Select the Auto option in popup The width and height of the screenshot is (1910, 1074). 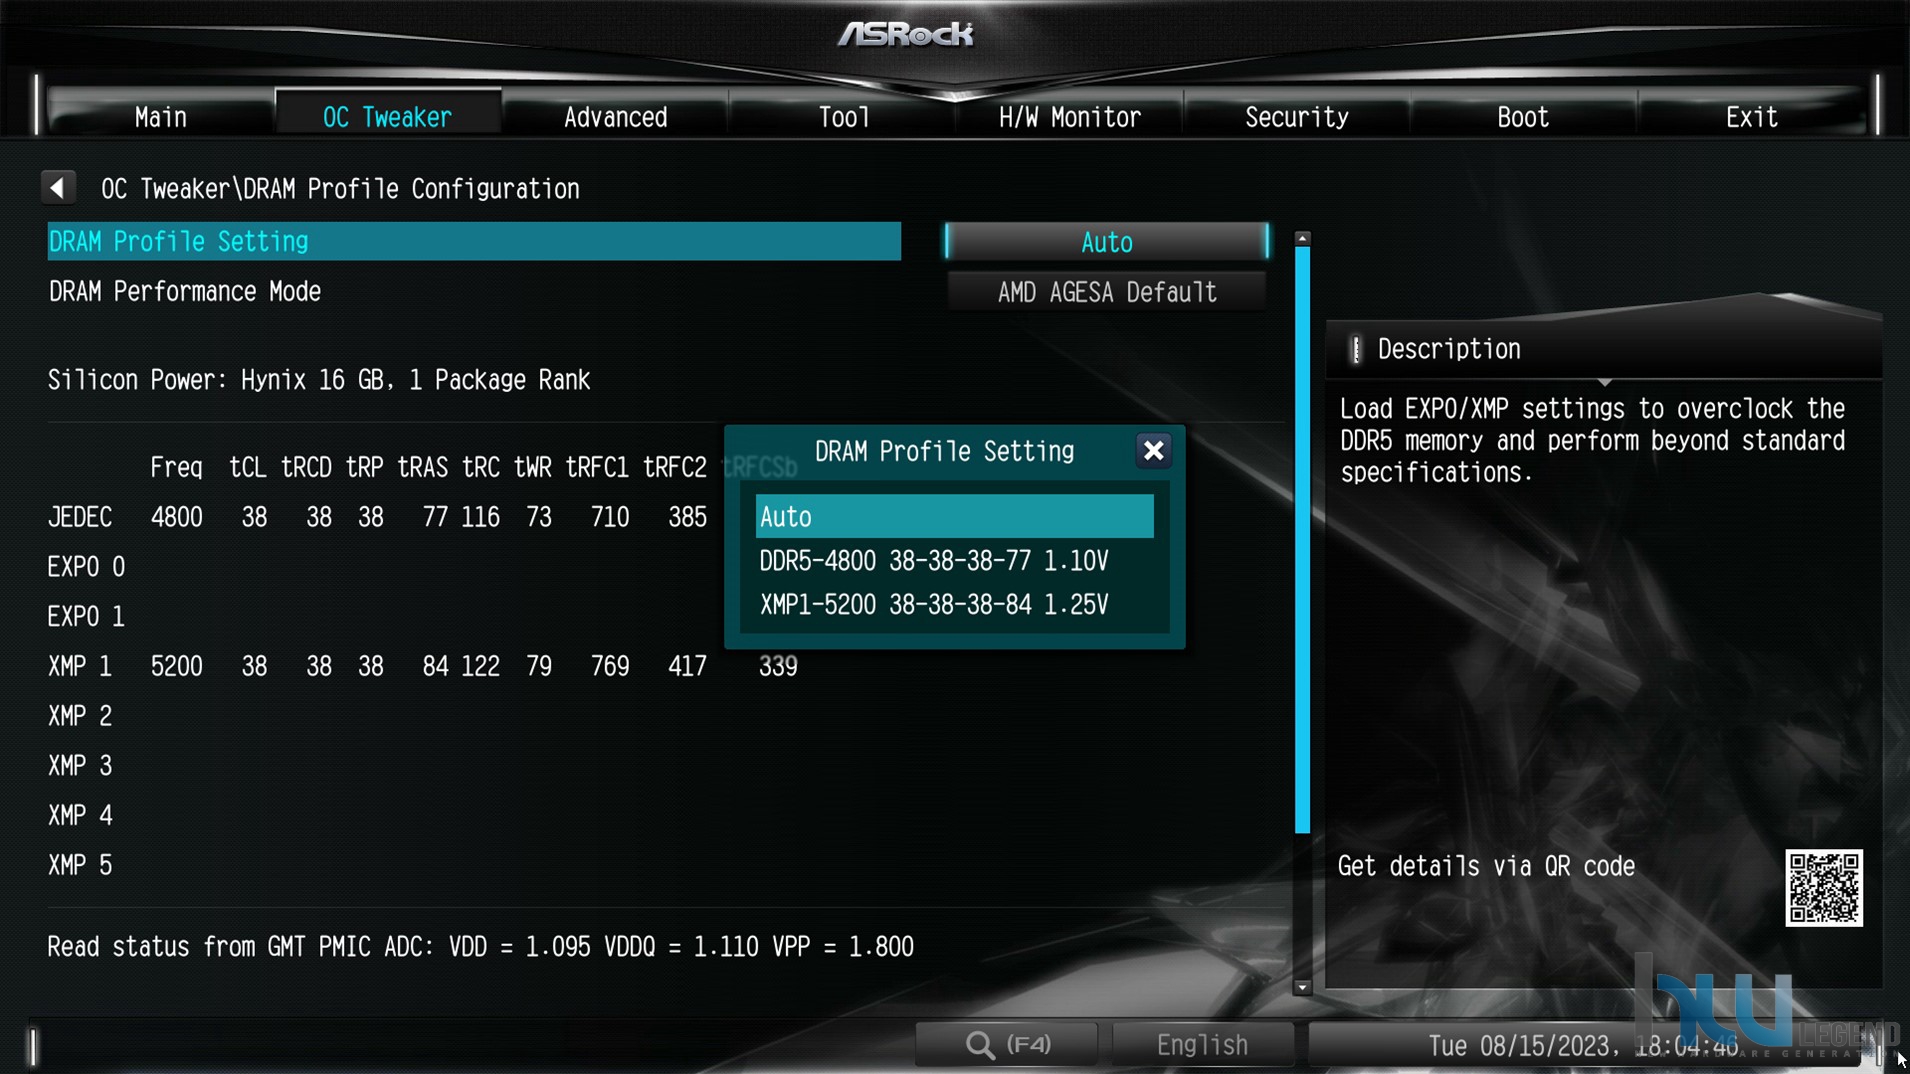coord(954,517)
